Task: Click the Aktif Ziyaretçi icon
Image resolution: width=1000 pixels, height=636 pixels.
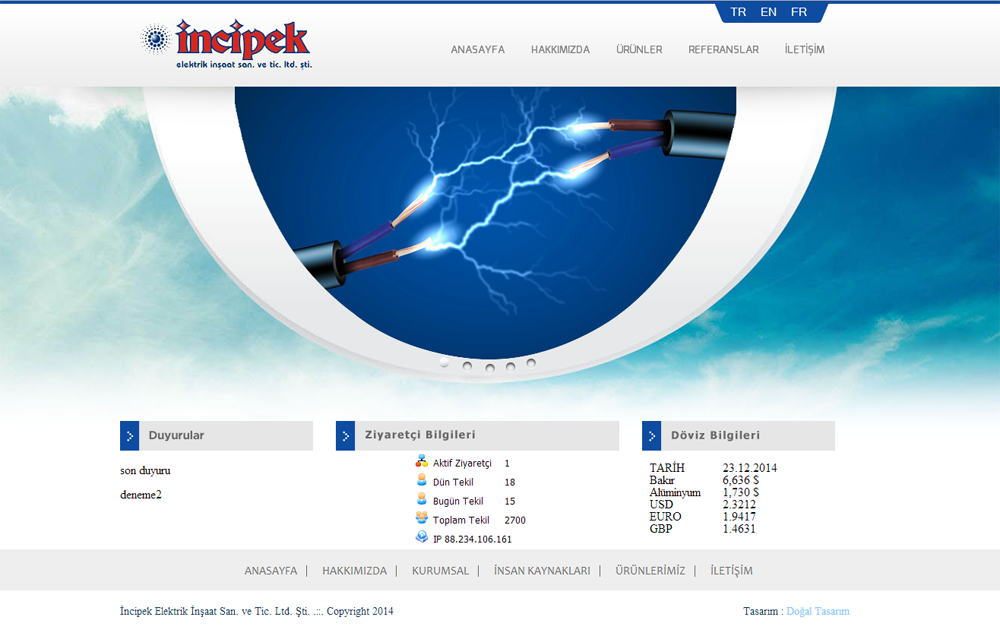Action: [x=422, y=462]
